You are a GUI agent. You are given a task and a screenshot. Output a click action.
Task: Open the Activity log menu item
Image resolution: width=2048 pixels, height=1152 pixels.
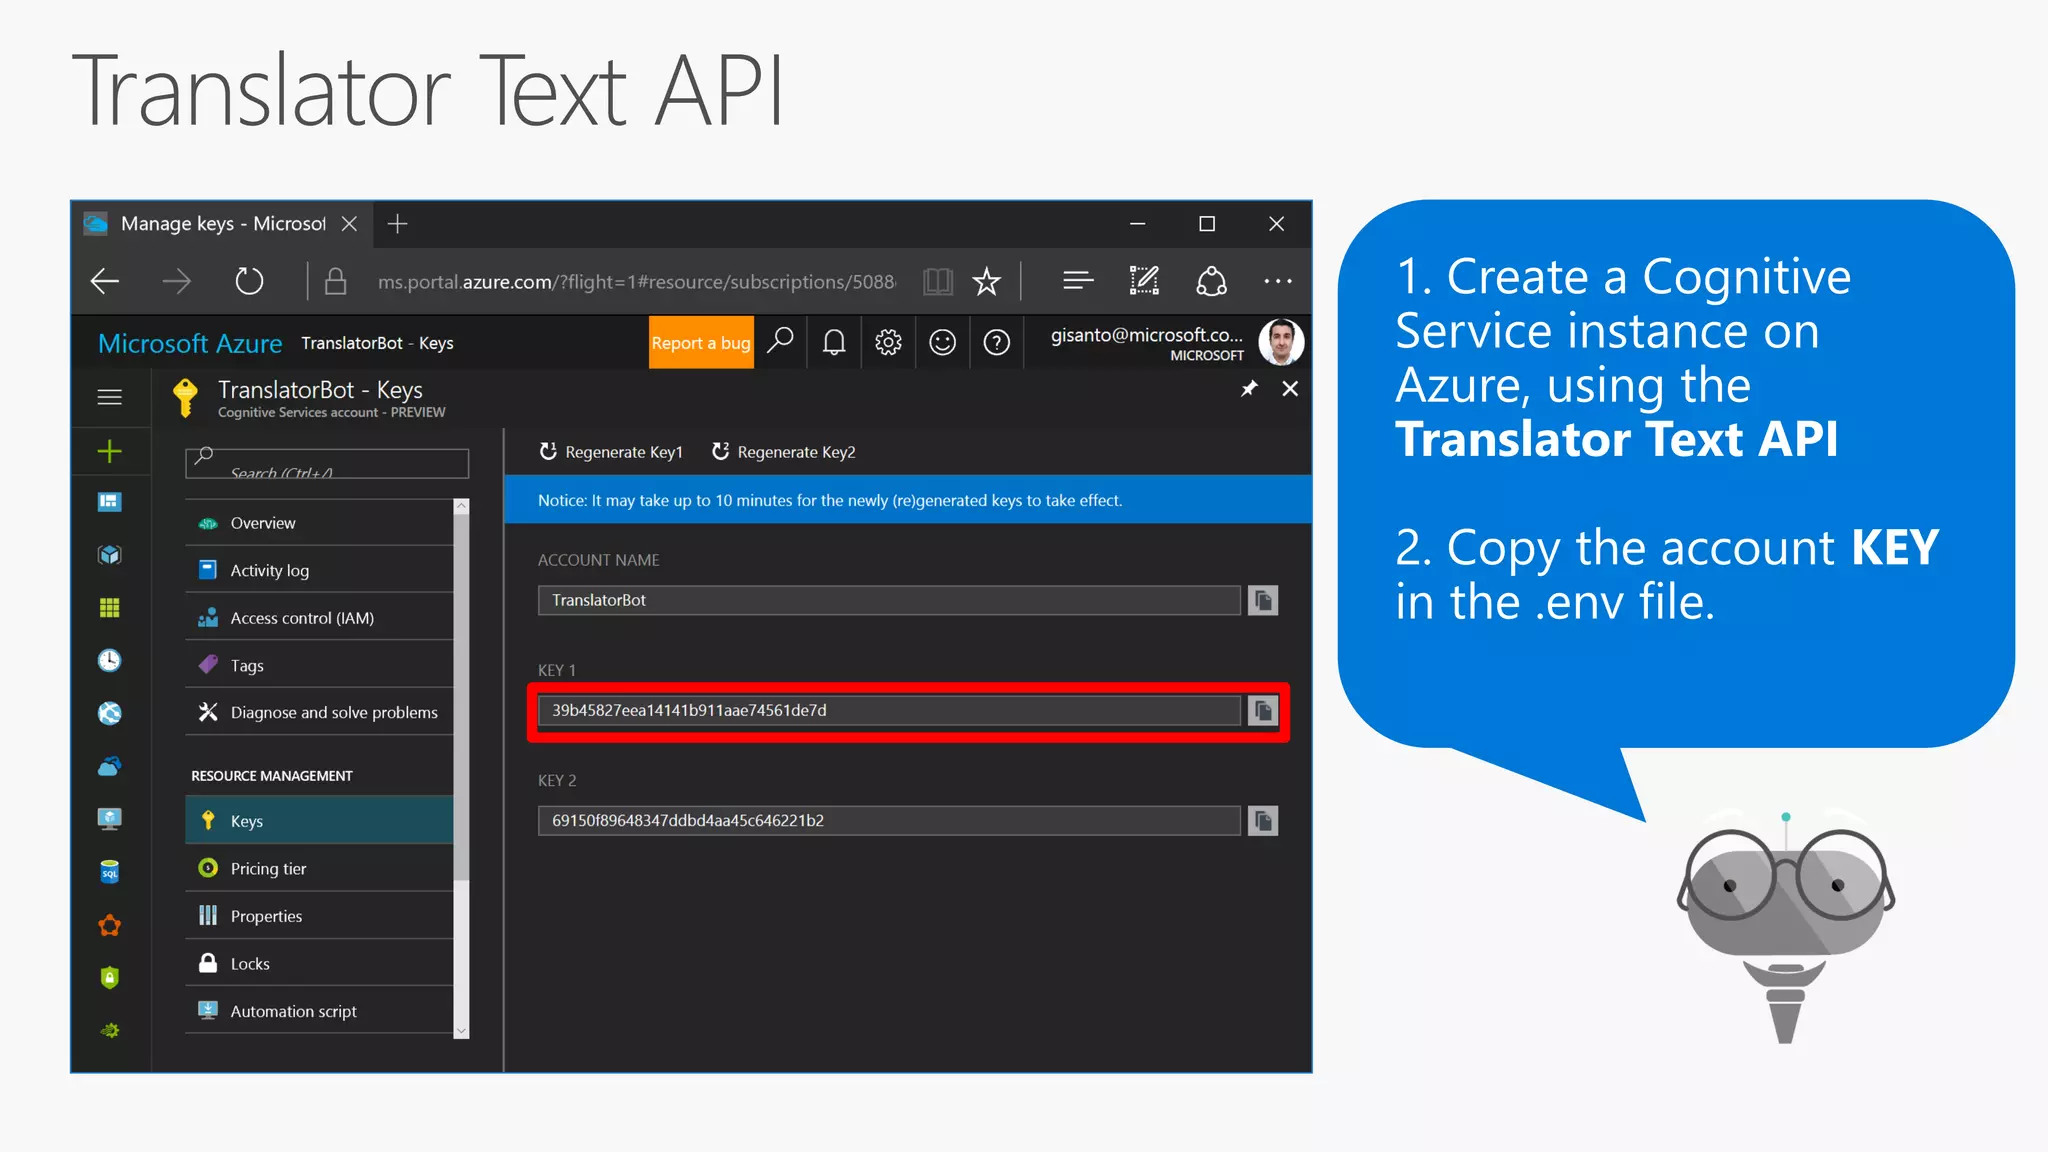tap(269, 570)
